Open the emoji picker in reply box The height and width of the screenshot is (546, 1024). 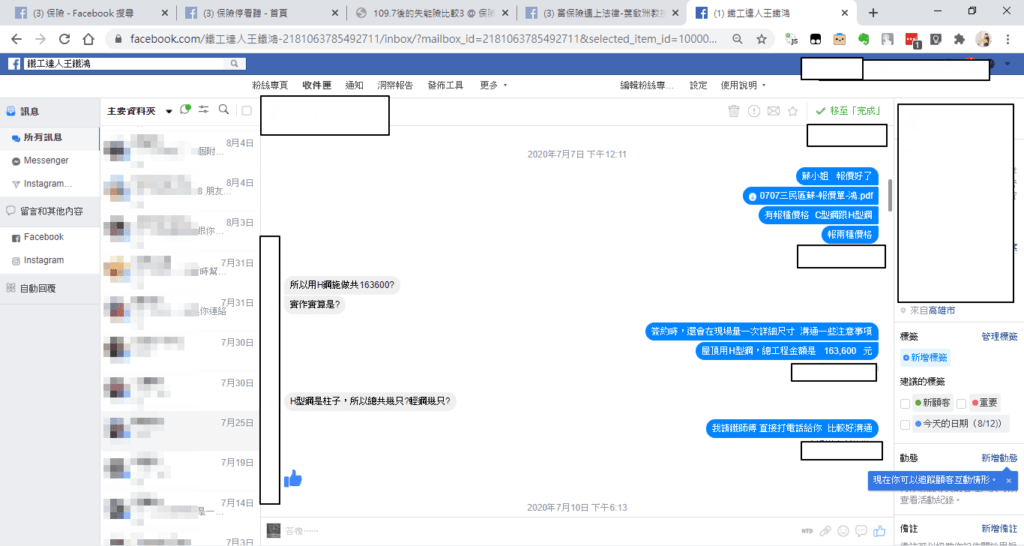845,530
